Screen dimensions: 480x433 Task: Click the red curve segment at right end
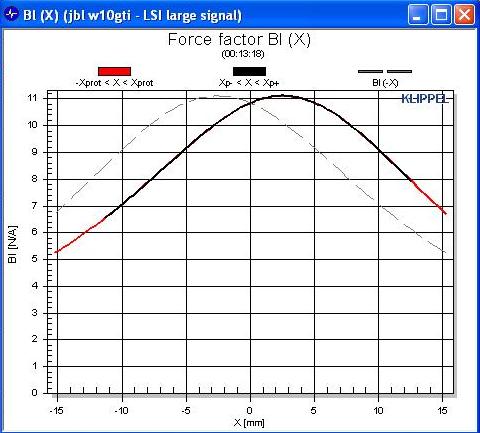(429, 197)
